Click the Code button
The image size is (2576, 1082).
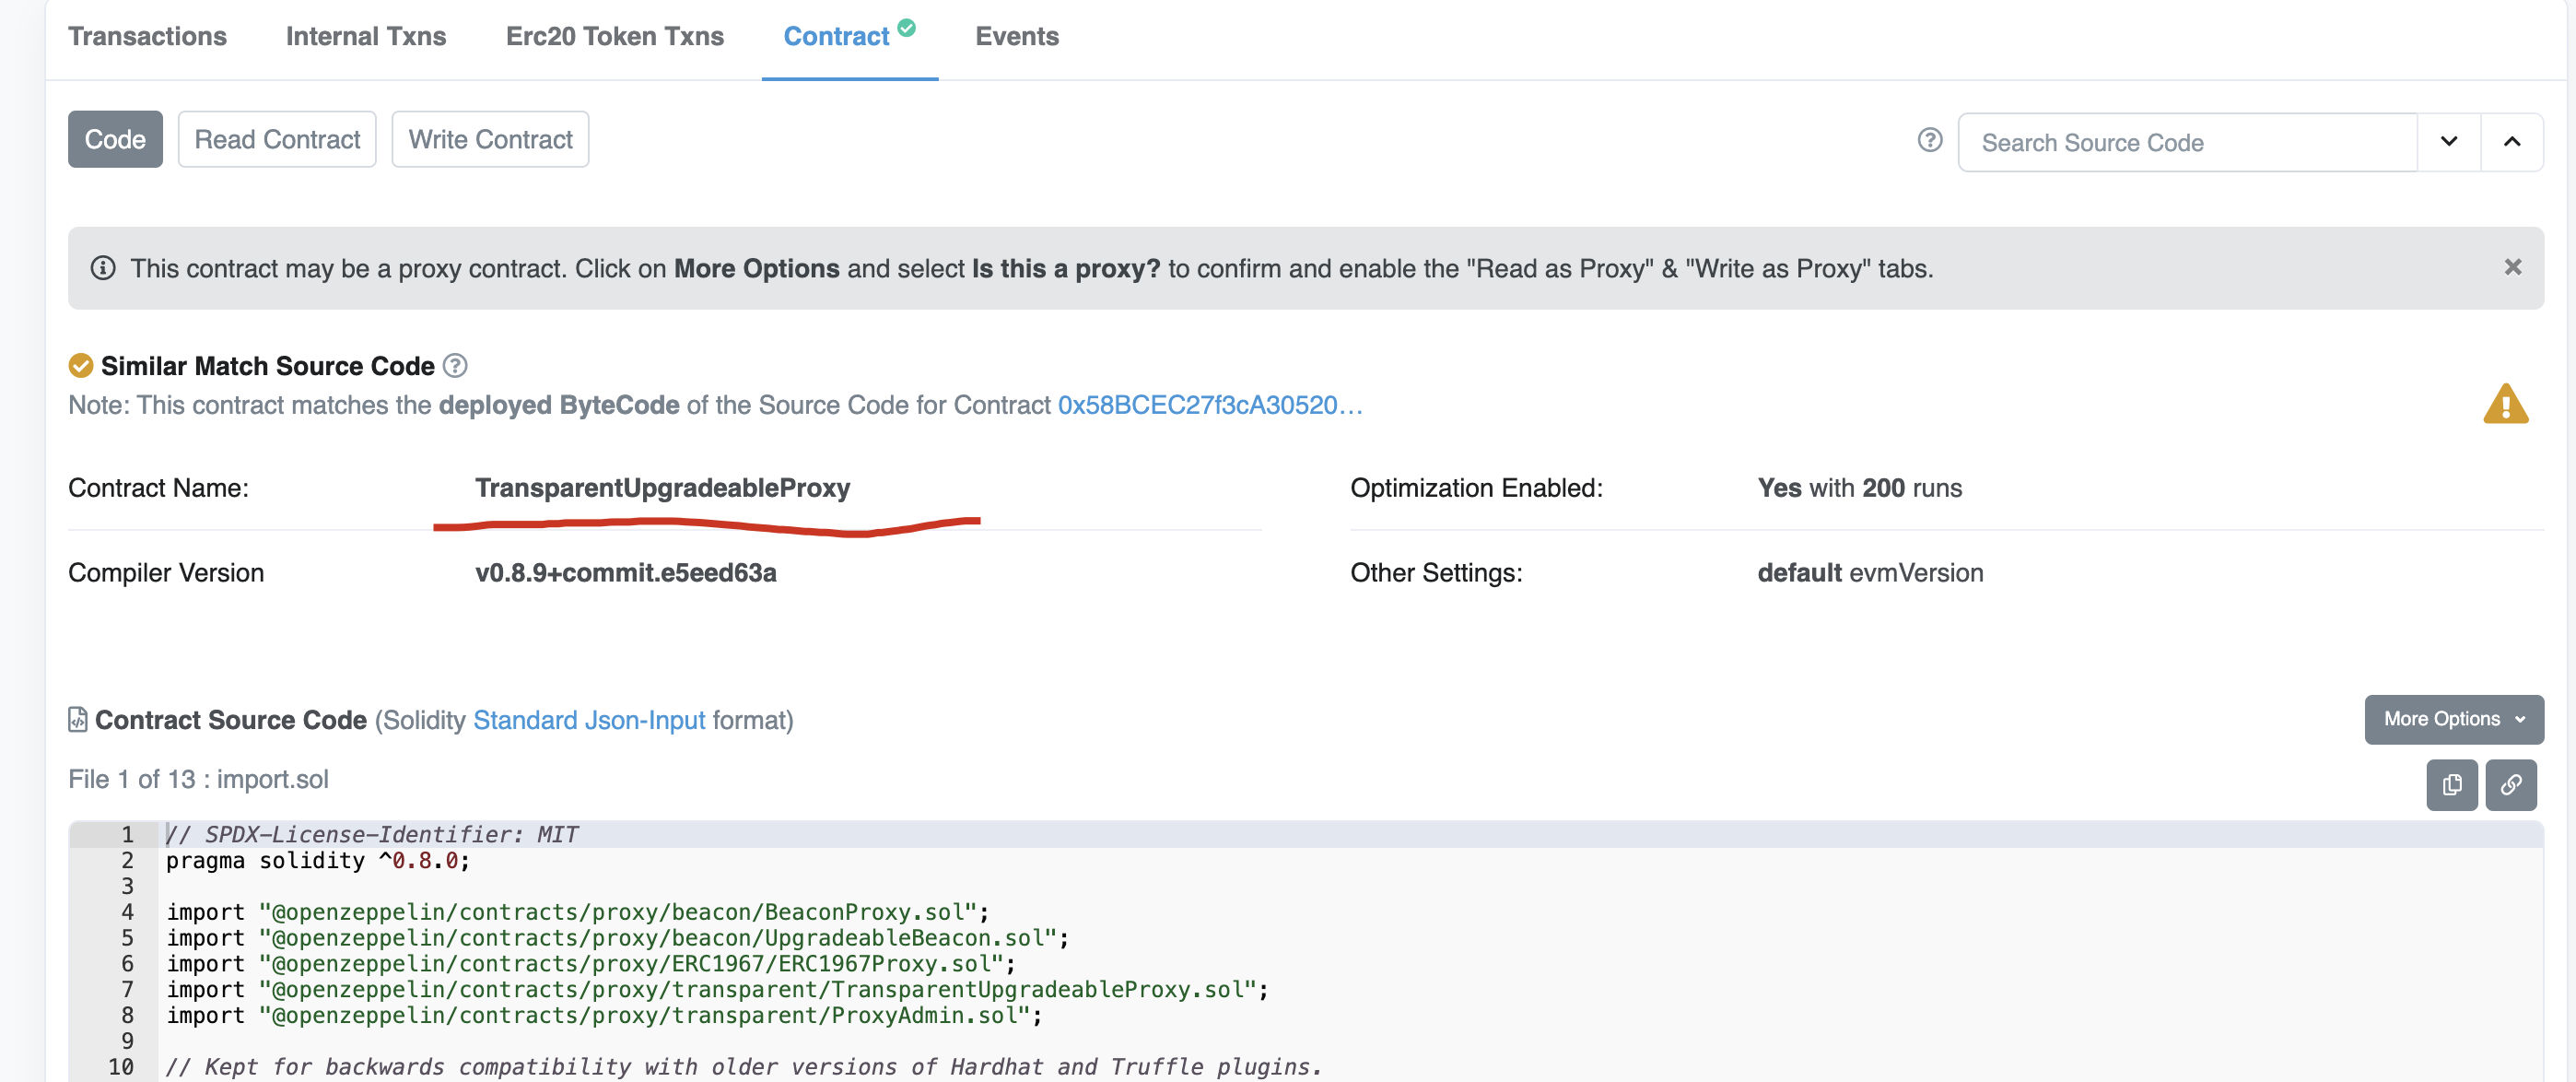115,139
